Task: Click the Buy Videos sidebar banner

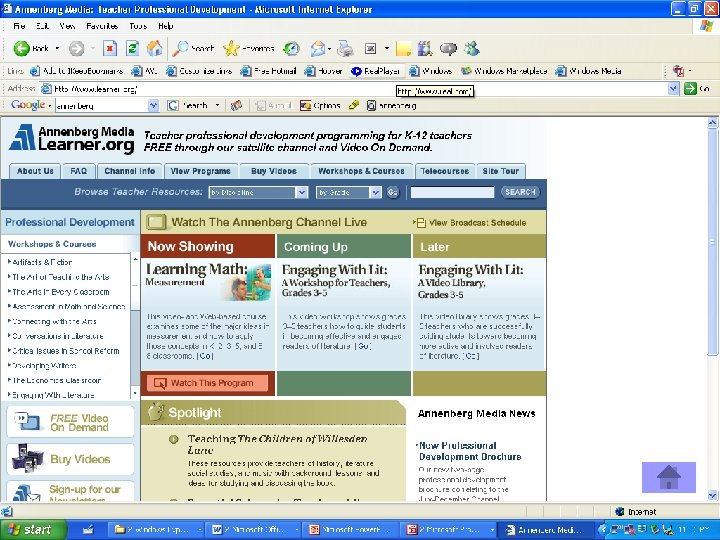Action: click(70, 459)
